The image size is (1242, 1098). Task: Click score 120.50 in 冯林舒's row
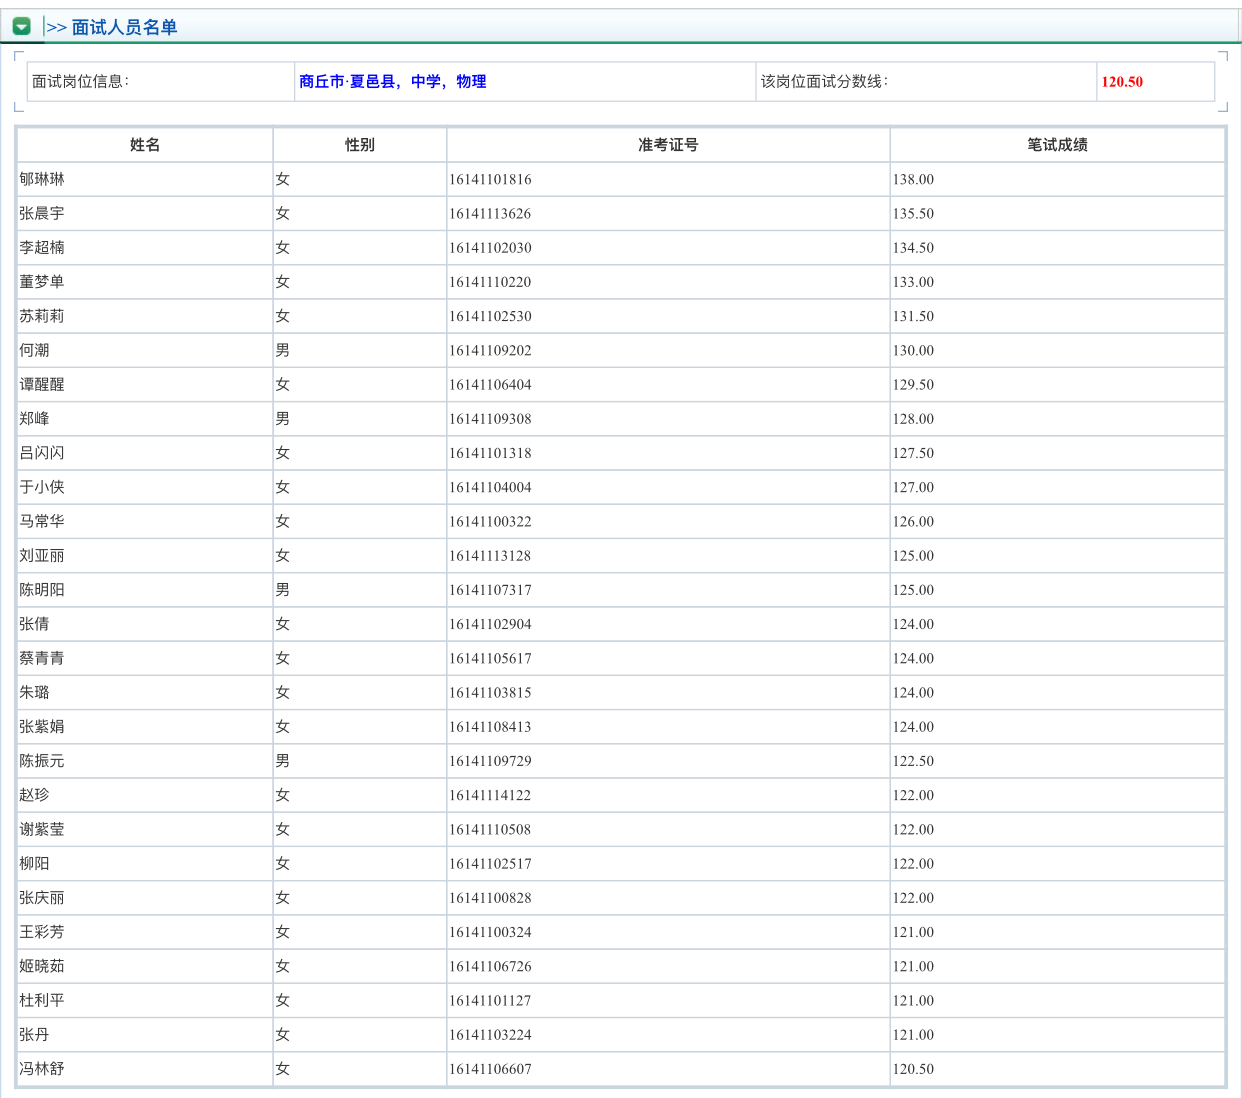coord(913,1069)
